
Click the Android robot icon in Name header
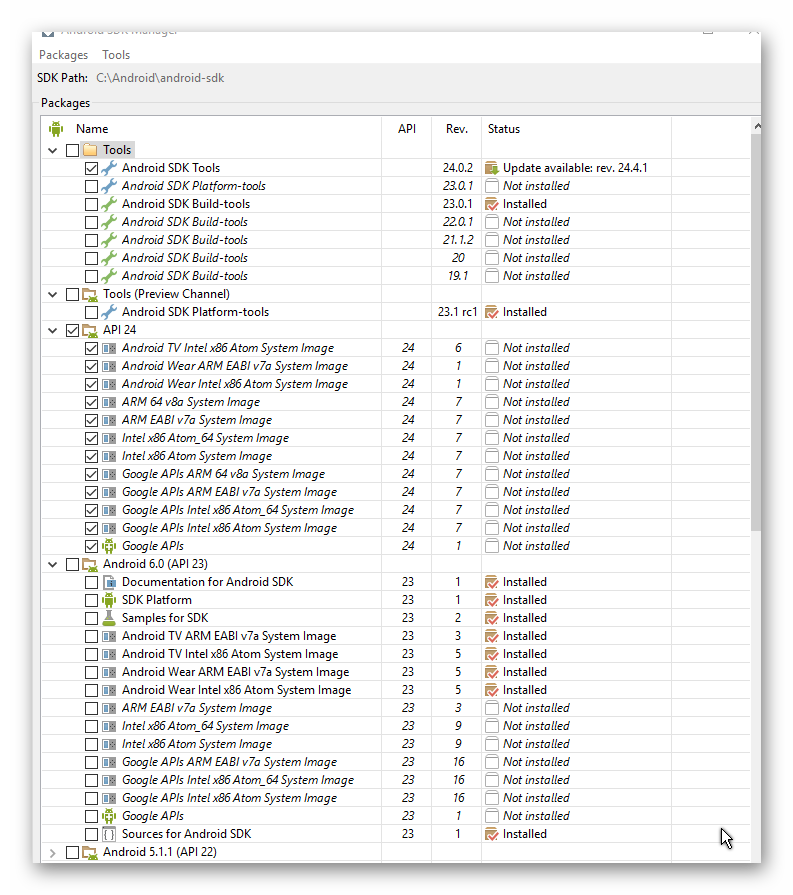56,129
